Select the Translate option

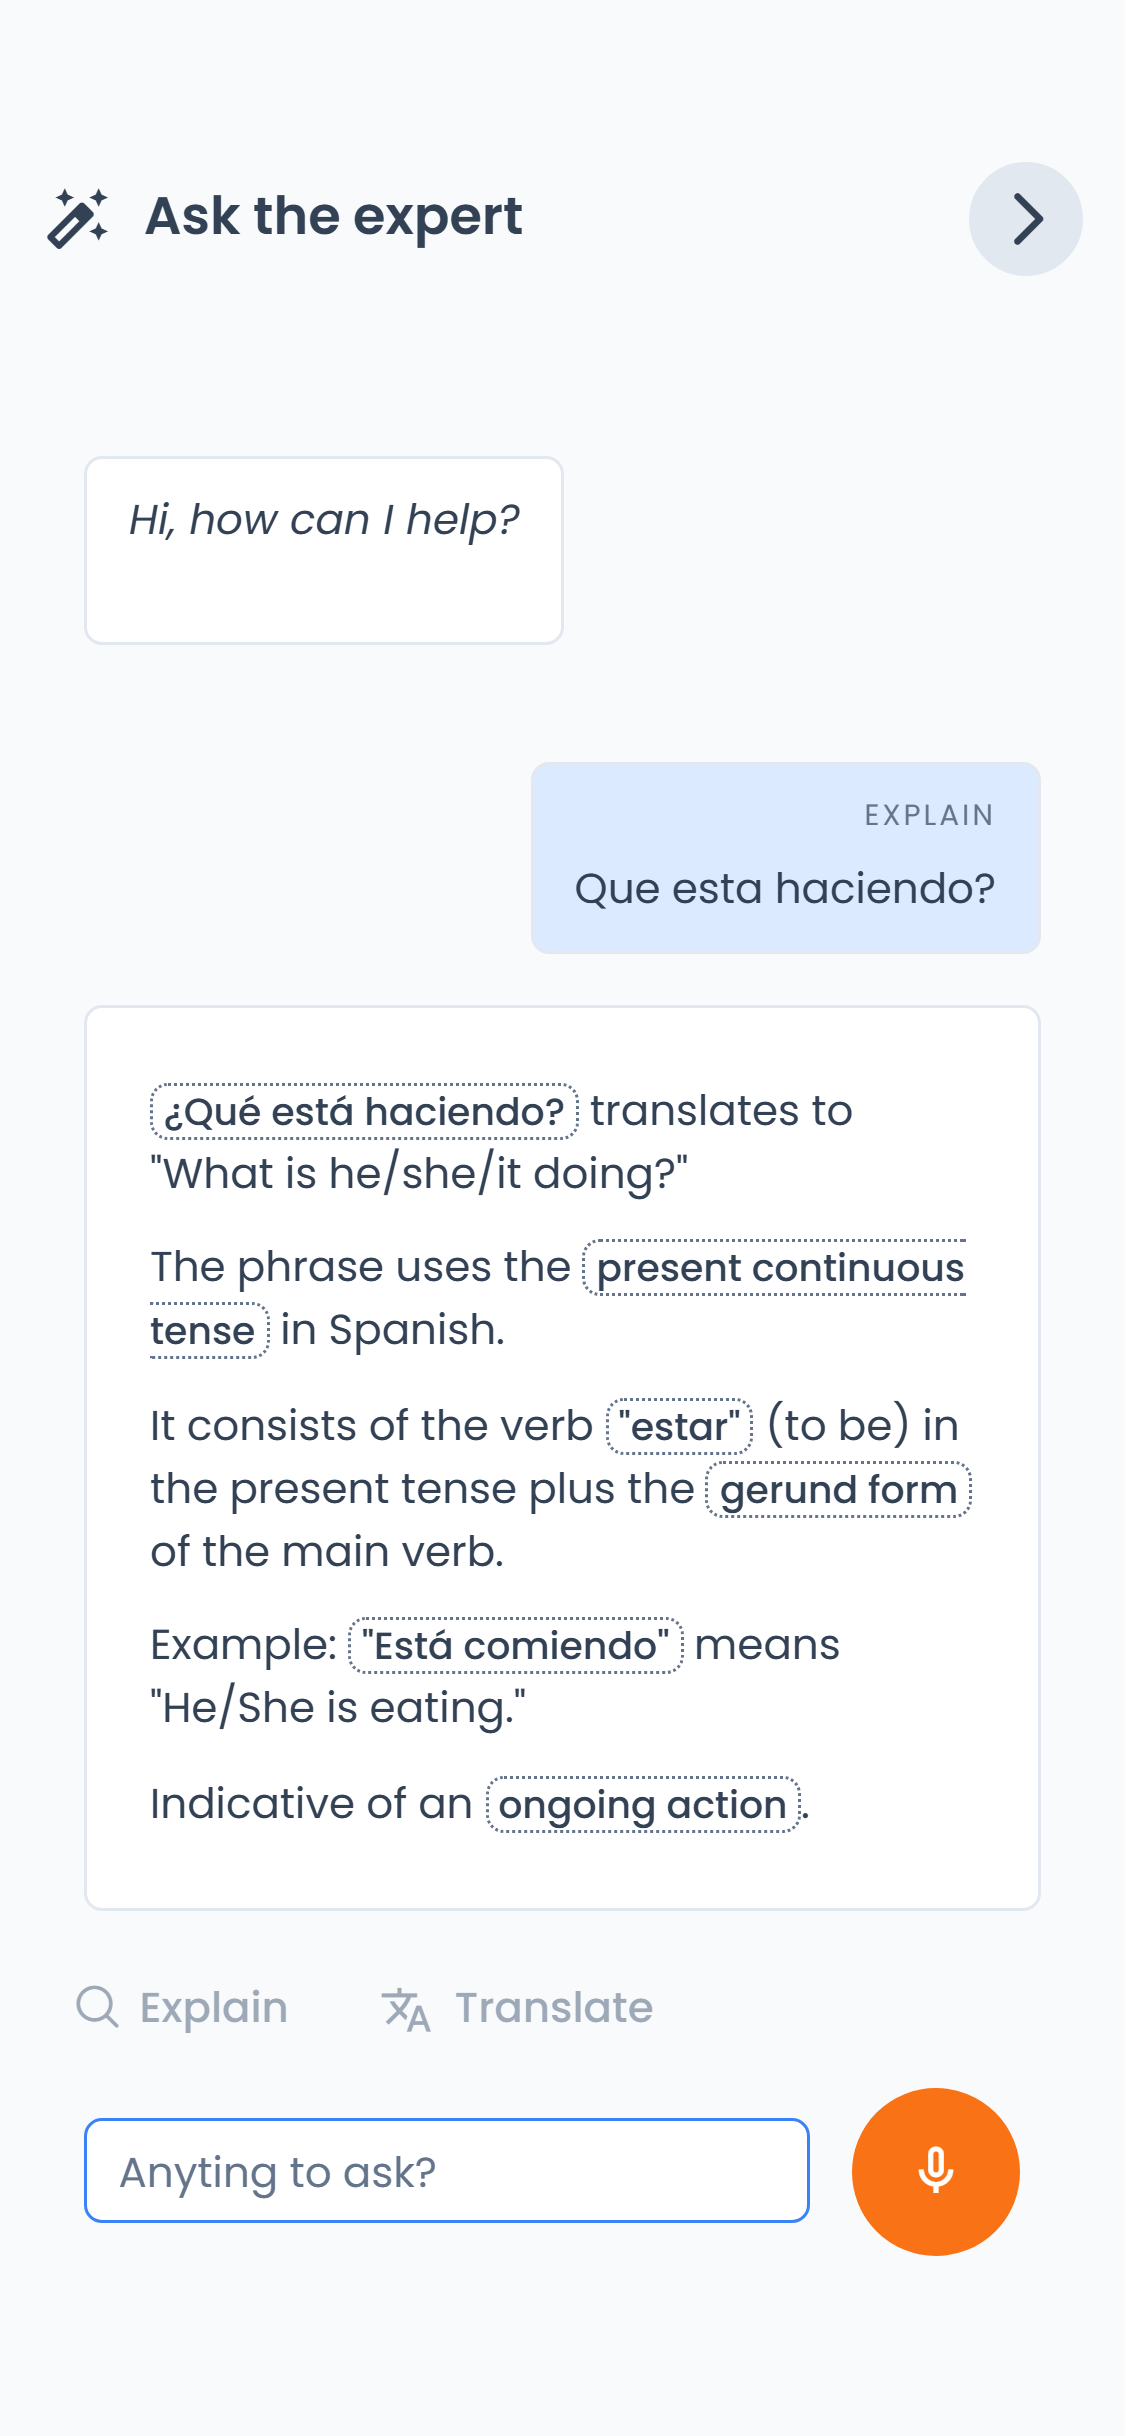point(517,2008)
